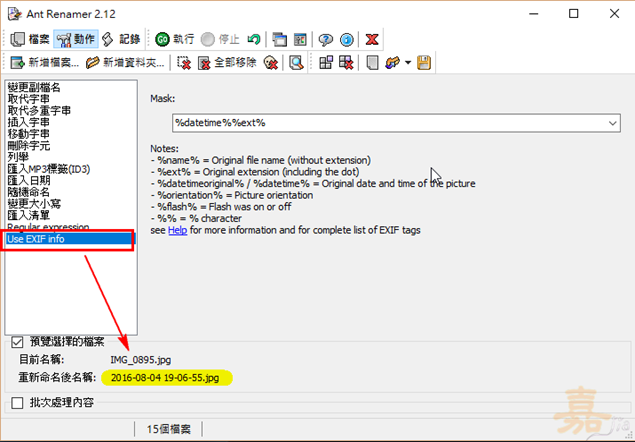Select 插入字串 action
Image resolution: width=635 pixels, height=442 pixels.
[28, 122]
